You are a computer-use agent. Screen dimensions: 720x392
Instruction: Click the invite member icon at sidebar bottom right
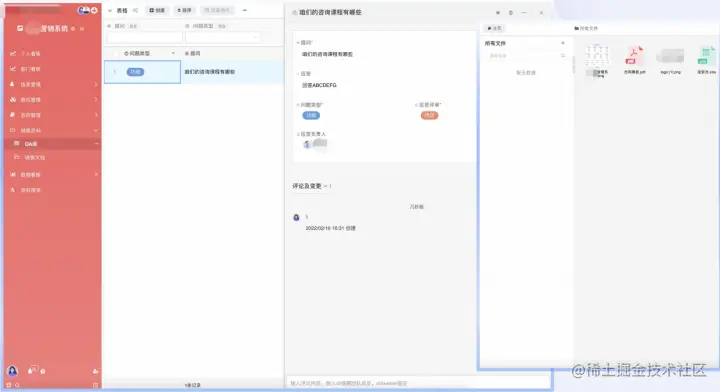96,371
